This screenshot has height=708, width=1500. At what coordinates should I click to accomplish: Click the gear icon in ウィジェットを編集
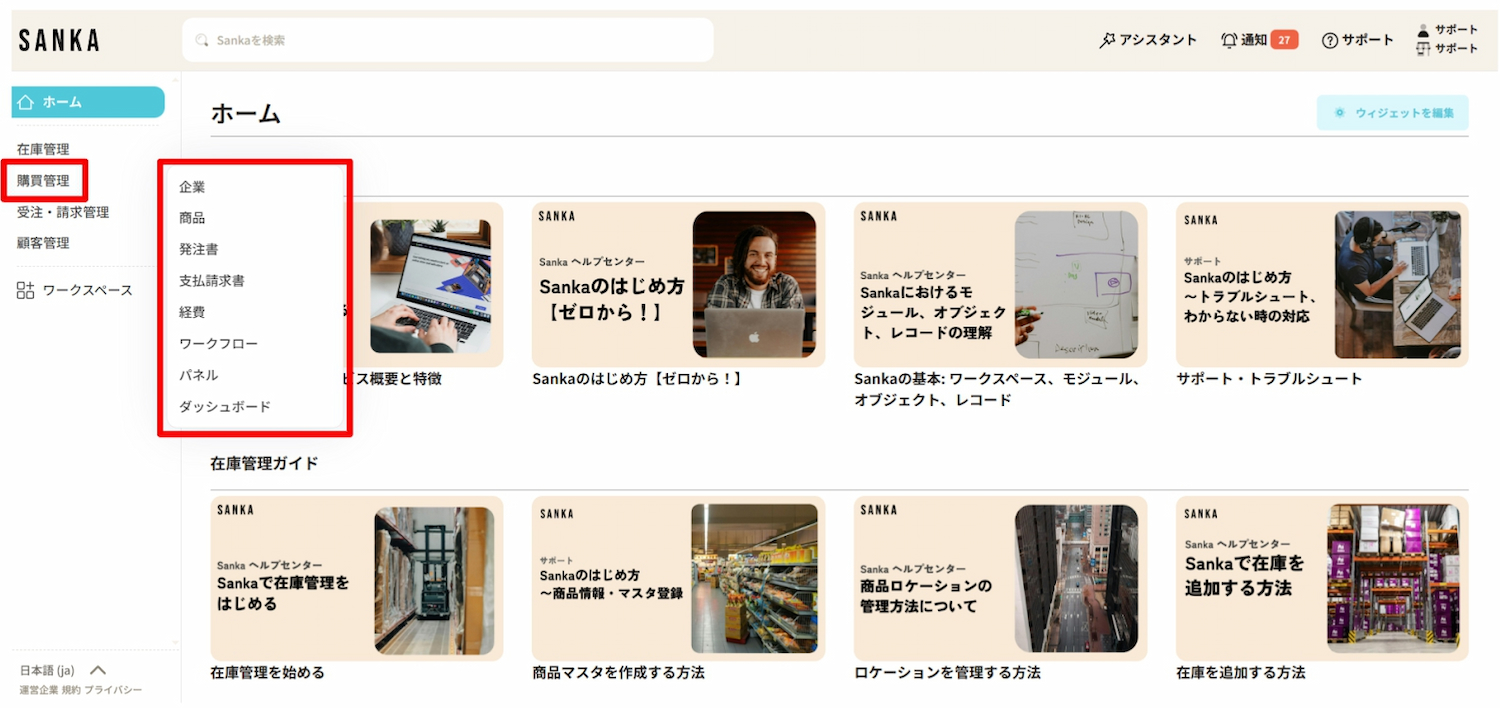[x=1340, y=113]
